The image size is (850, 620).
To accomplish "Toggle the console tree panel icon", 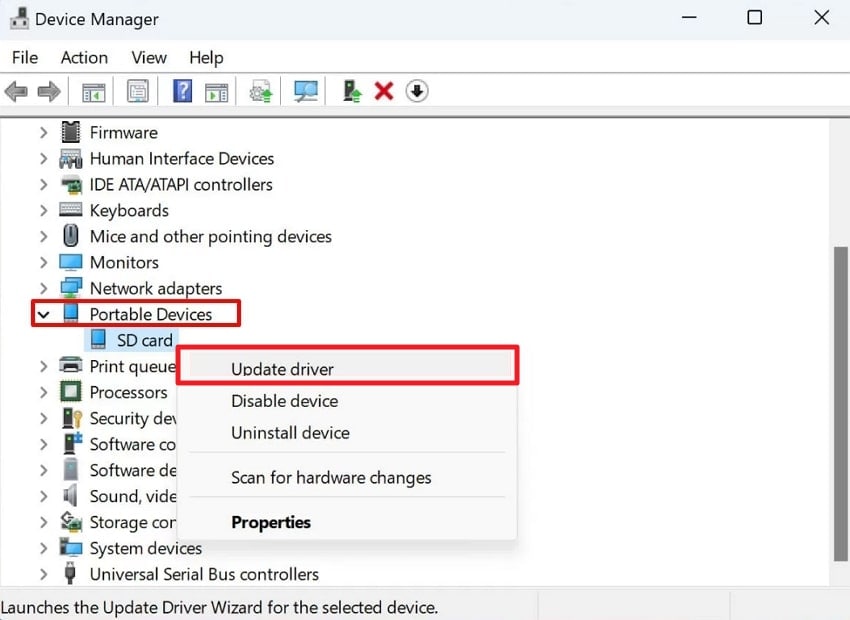I will coord(92,91).
